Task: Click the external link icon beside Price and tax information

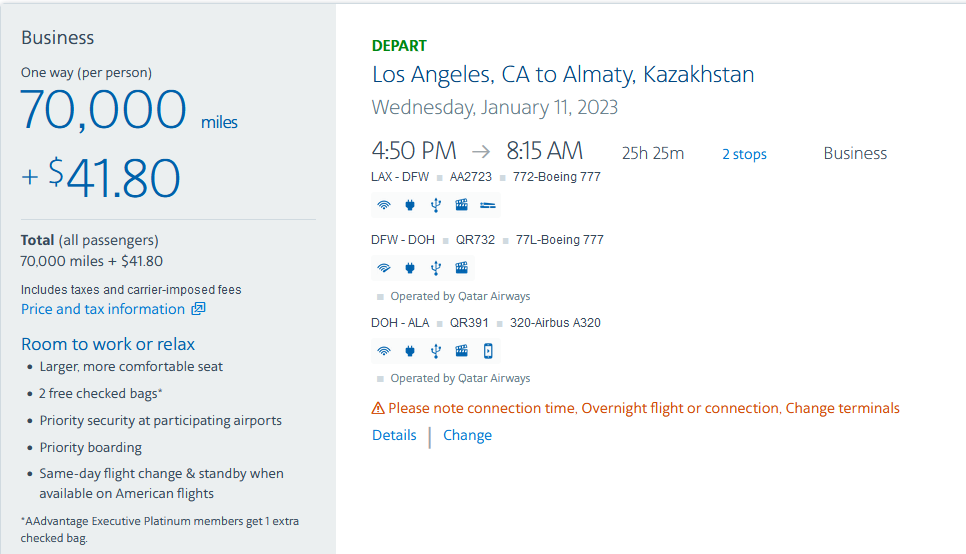Action: [198, 309]
